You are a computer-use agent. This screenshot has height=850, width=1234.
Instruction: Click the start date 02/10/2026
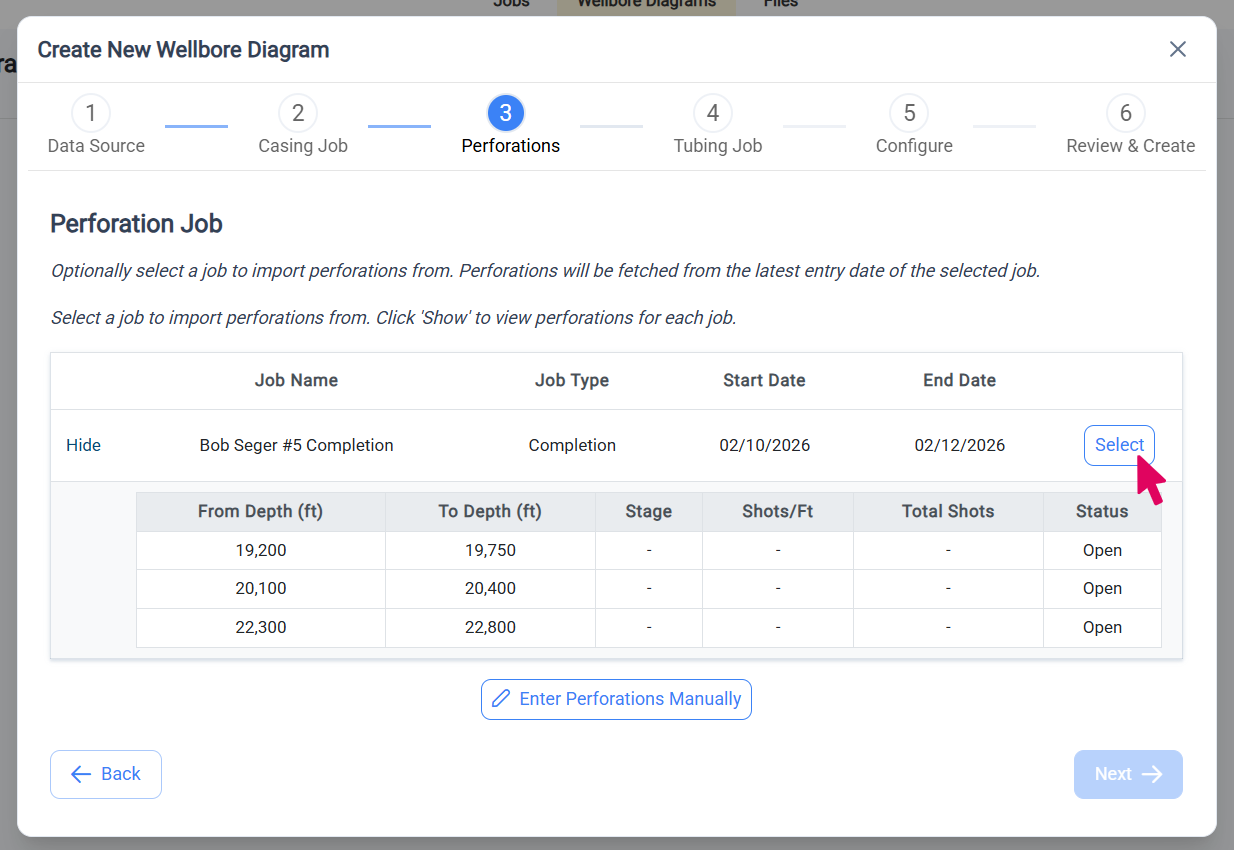coord(764,445)
